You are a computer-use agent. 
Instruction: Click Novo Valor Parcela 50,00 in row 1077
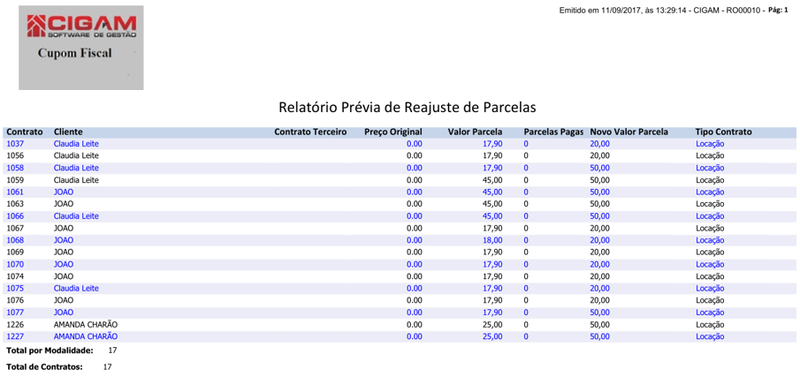pos(600,312)
